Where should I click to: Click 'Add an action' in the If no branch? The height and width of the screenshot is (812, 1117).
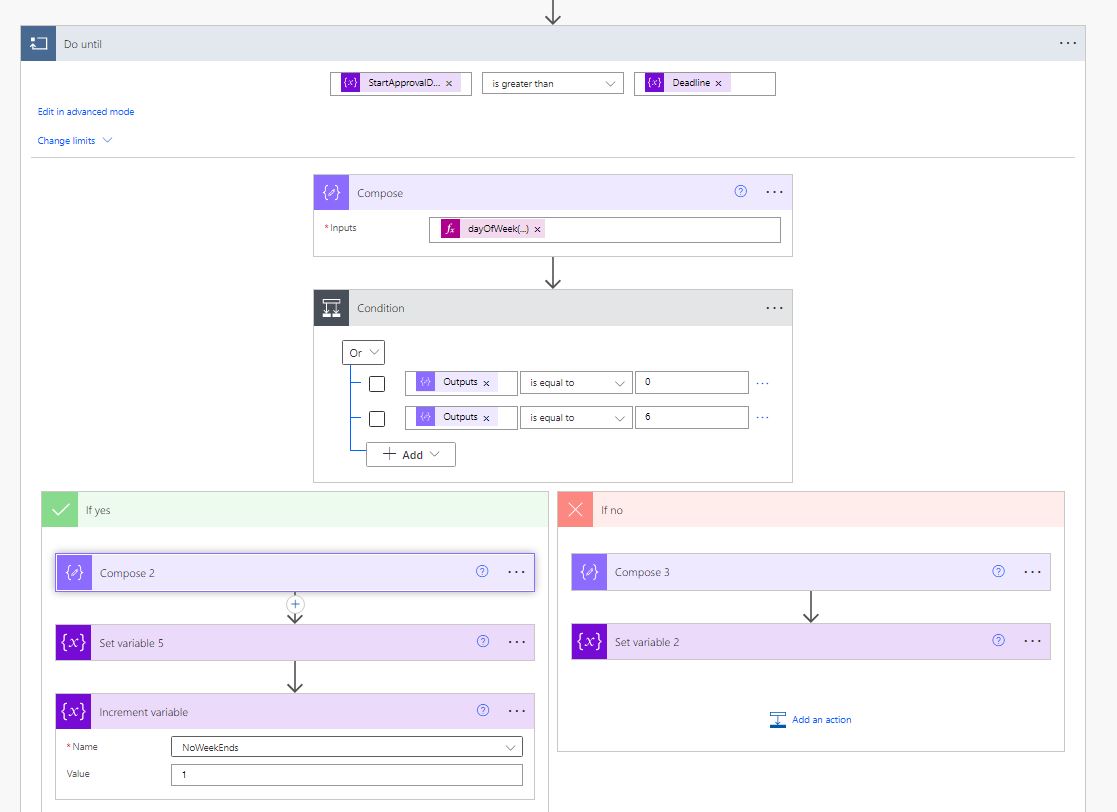point(810,719)
